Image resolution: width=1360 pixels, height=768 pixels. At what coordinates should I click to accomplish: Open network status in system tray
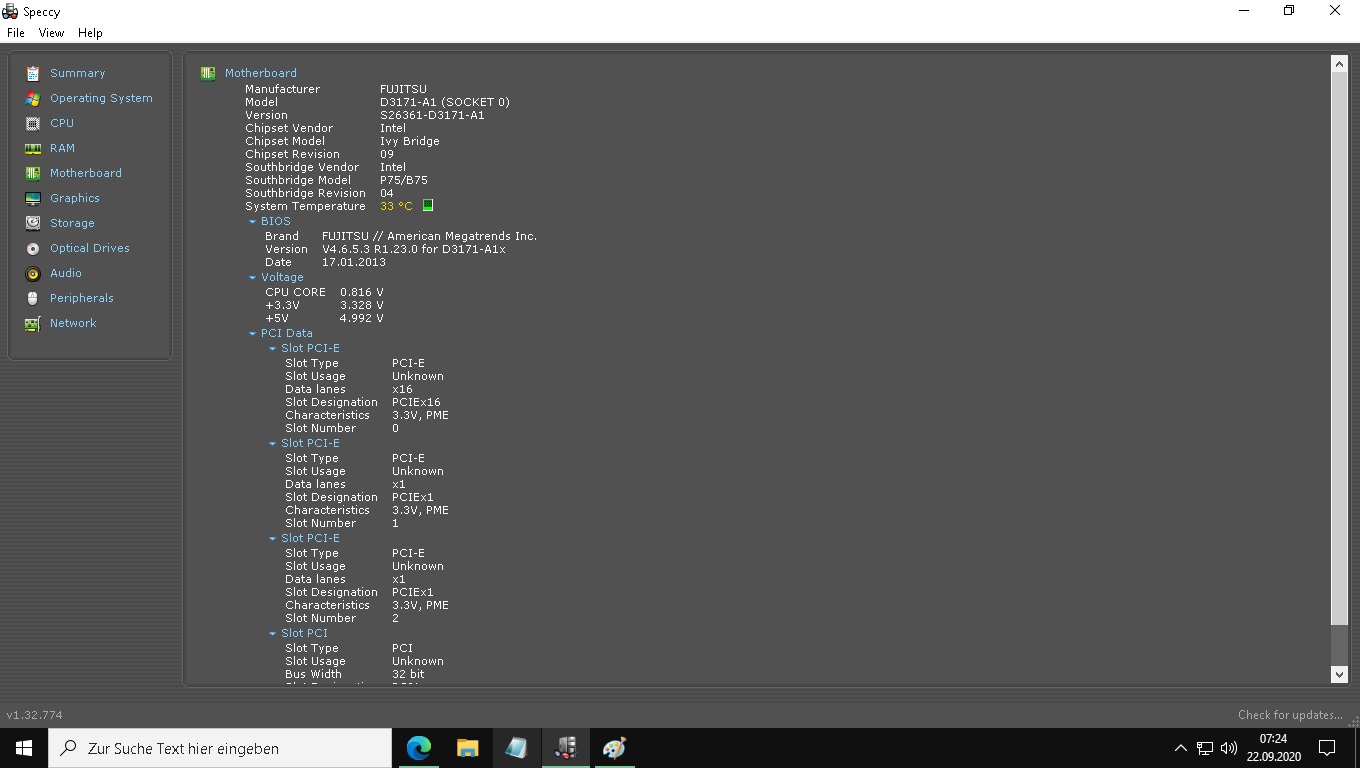click(1205, 748)
